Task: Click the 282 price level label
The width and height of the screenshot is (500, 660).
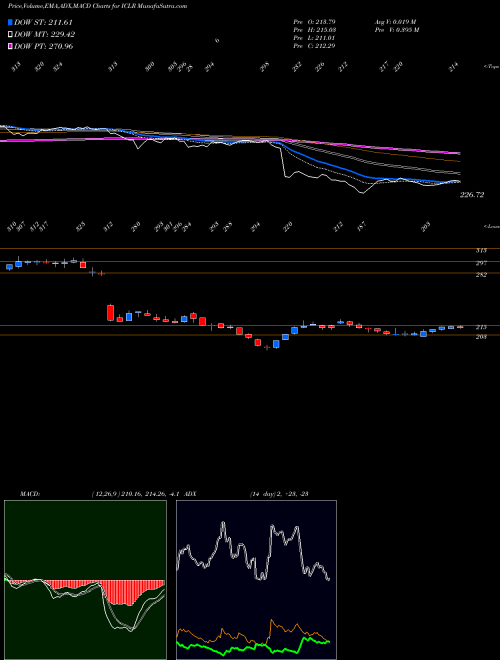Action: 481,275
